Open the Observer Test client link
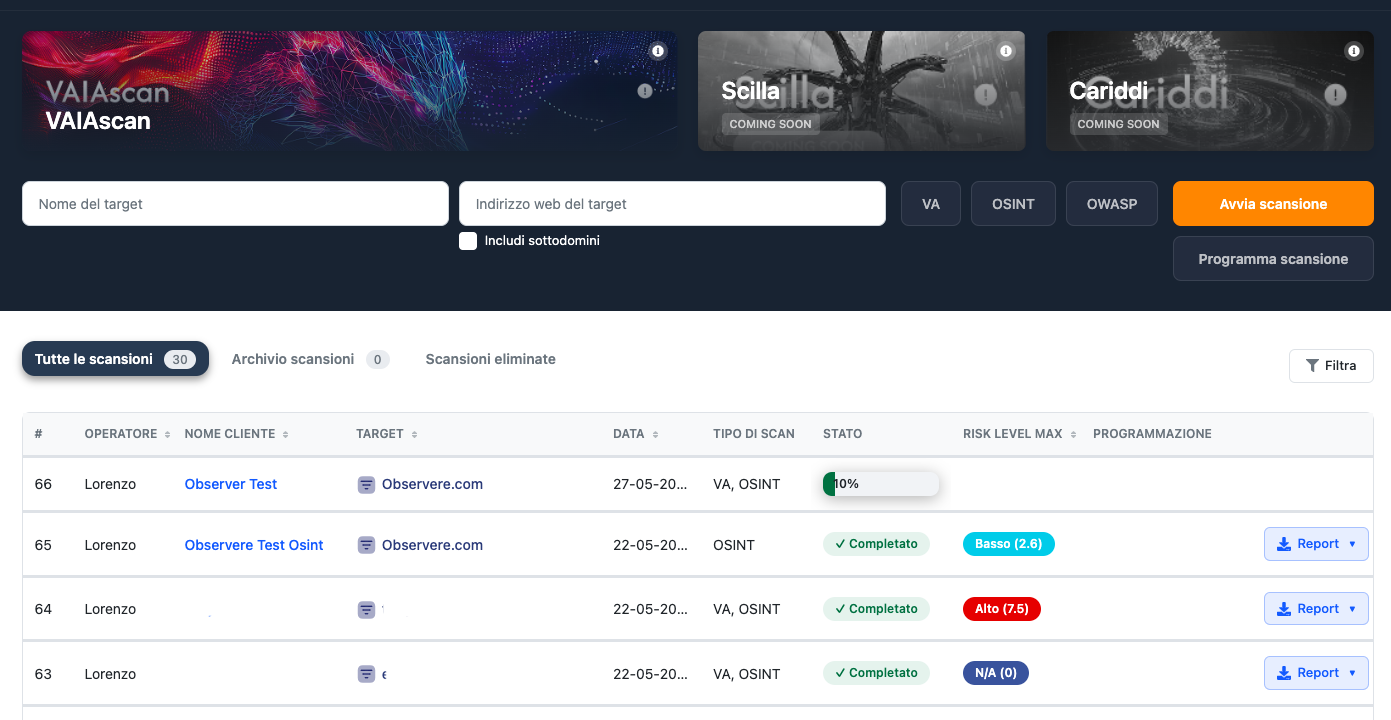Viewport: 1391px width, 720px height. 231,484
